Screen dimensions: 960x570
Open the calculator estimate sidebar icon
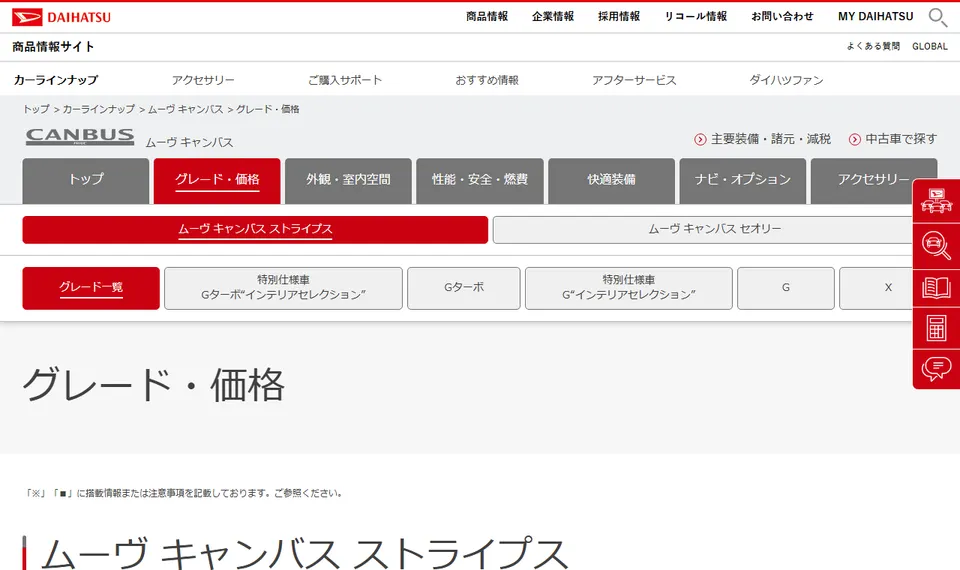point(936,328)
